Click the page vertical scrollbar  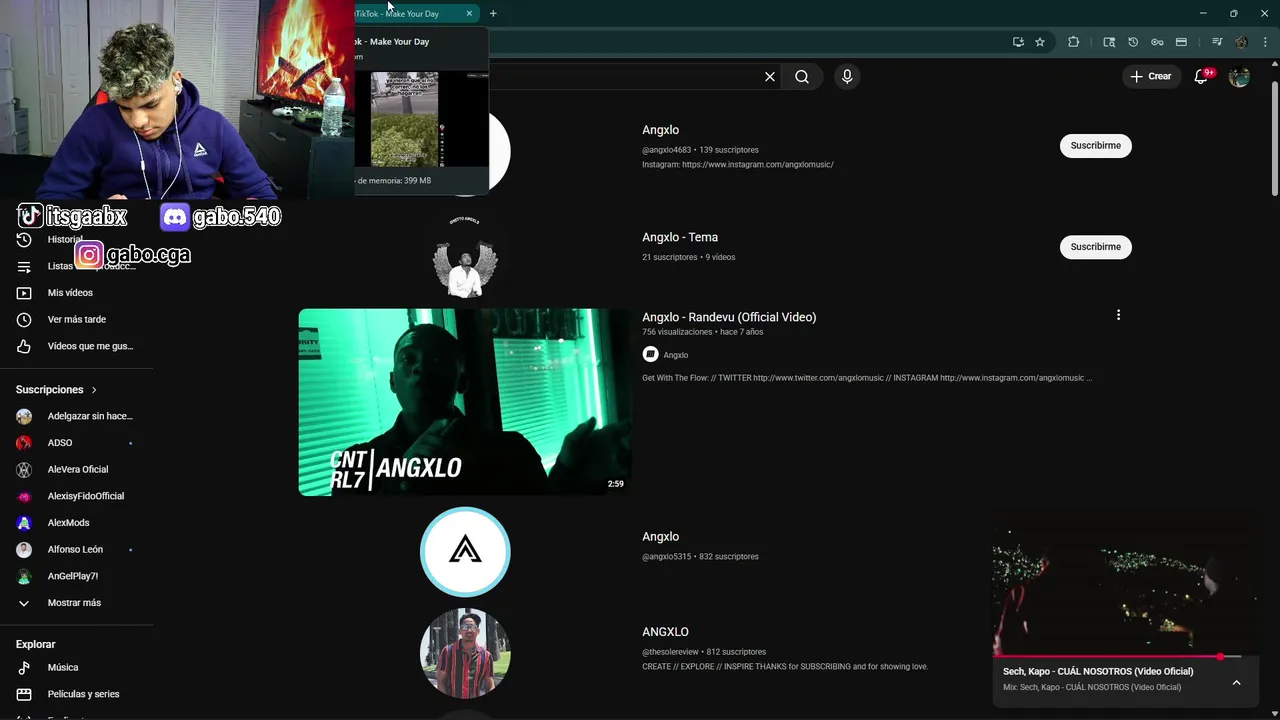coord(1274,130)
